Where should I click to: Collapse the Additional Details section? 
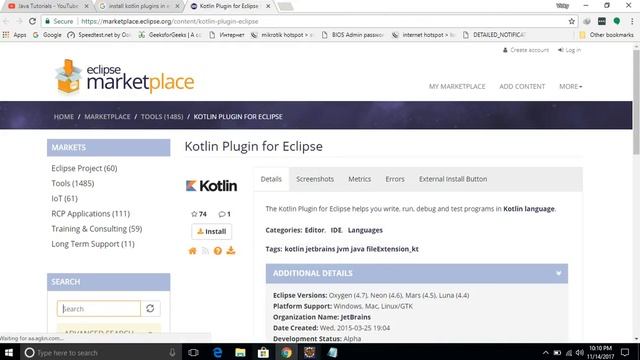tap(558, 273)
